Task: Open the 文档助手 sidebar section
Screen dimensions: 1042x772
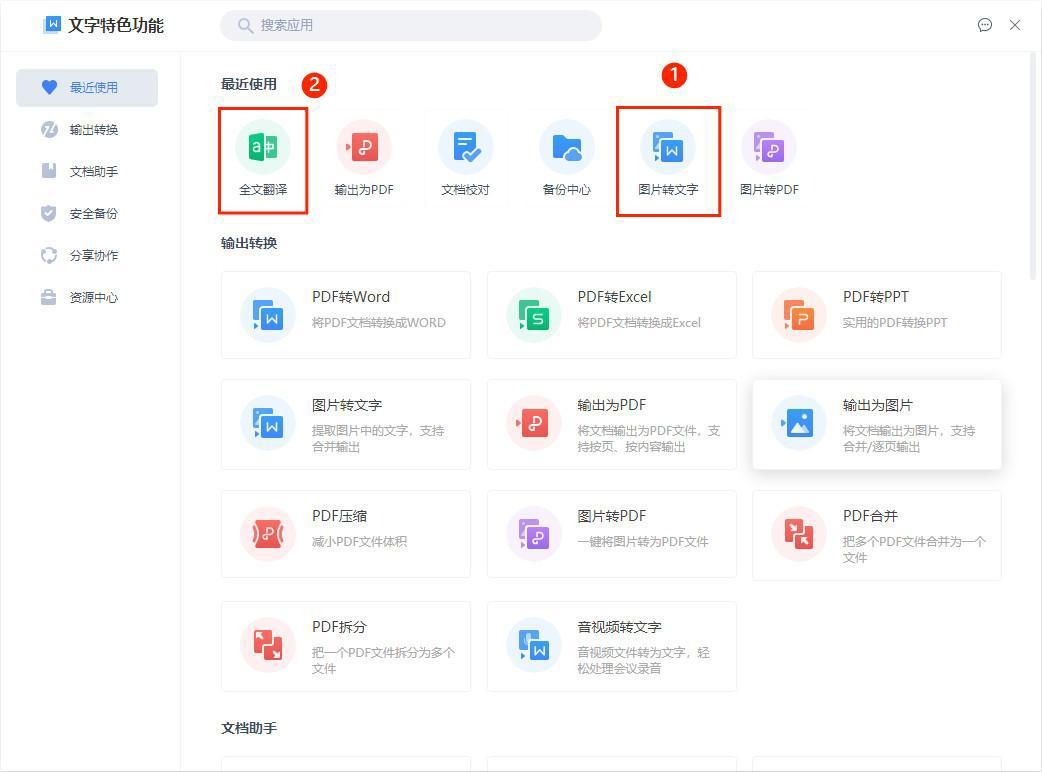Action: pyautogui.click(x=85, y=171)
